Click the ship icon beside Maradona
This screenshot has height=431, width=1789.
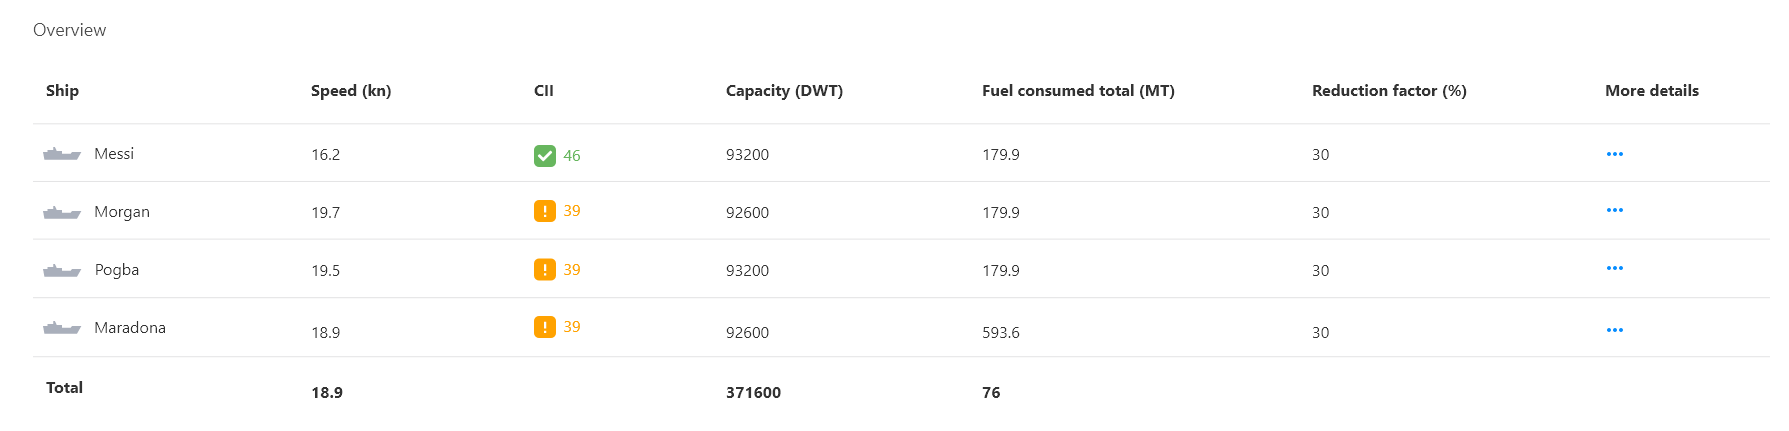(x=62, y=328)
